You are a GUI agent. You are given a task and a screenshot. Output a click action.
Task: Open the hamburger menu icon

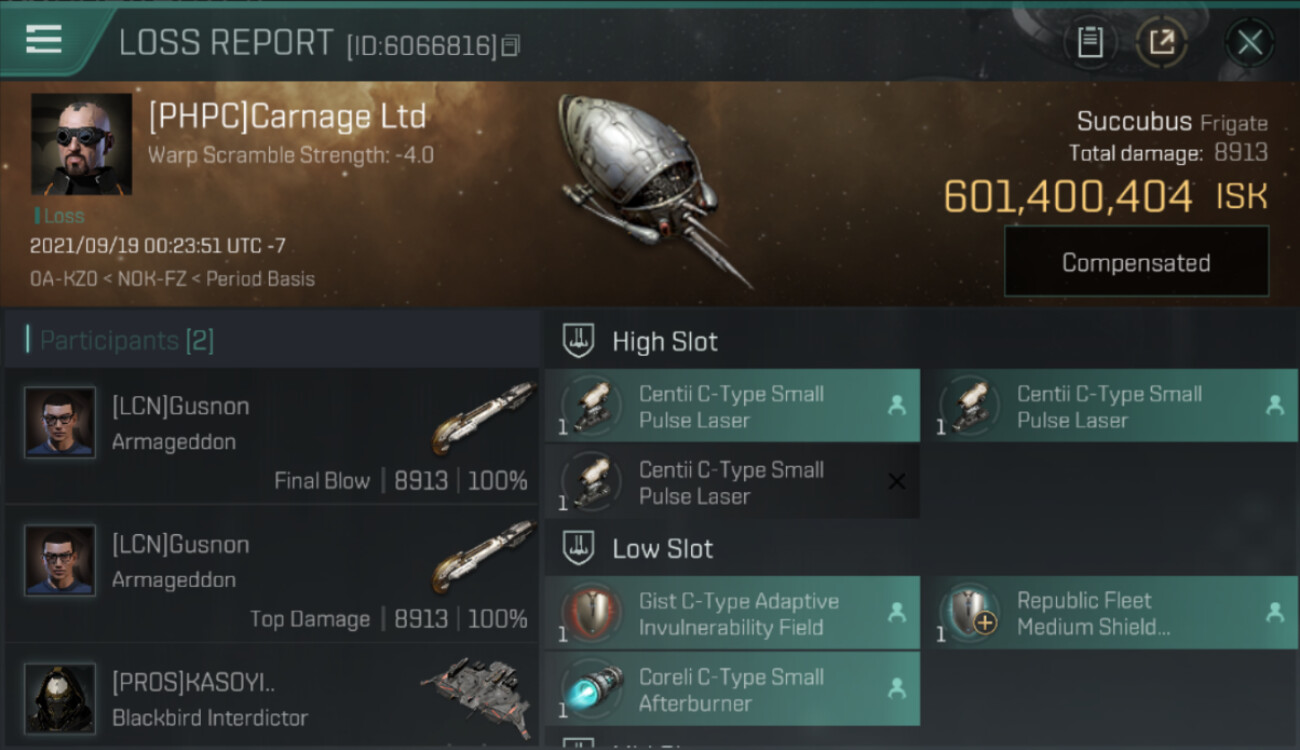click(x=44, y=40)
